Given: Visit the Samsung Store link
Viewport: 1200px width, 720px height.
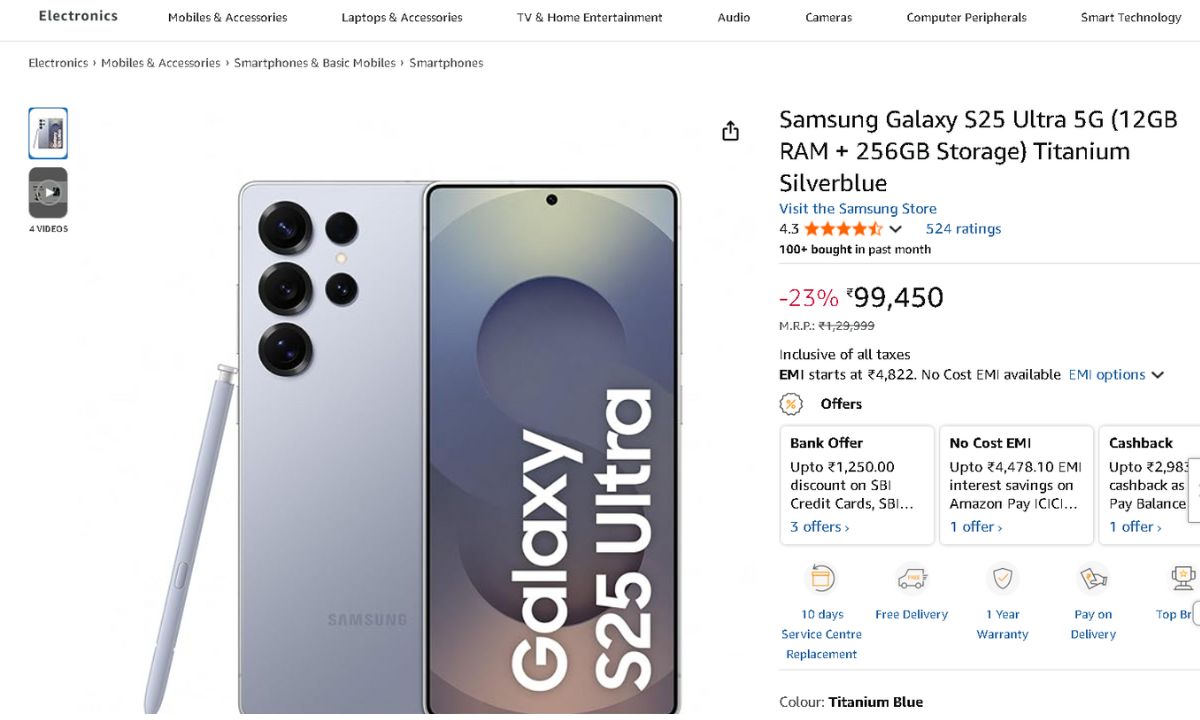Looking at the screenshot, I should [x=858, y=209].
